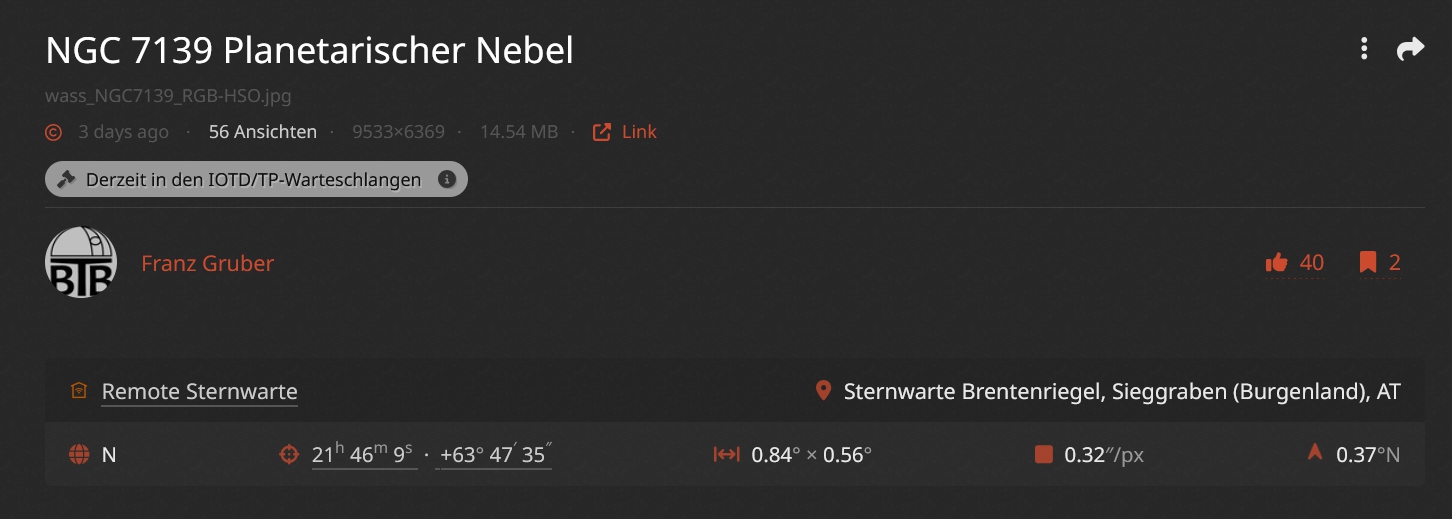Open Franz Gruber's profile link
The image size is (1452, 519).
coord(207,263)
